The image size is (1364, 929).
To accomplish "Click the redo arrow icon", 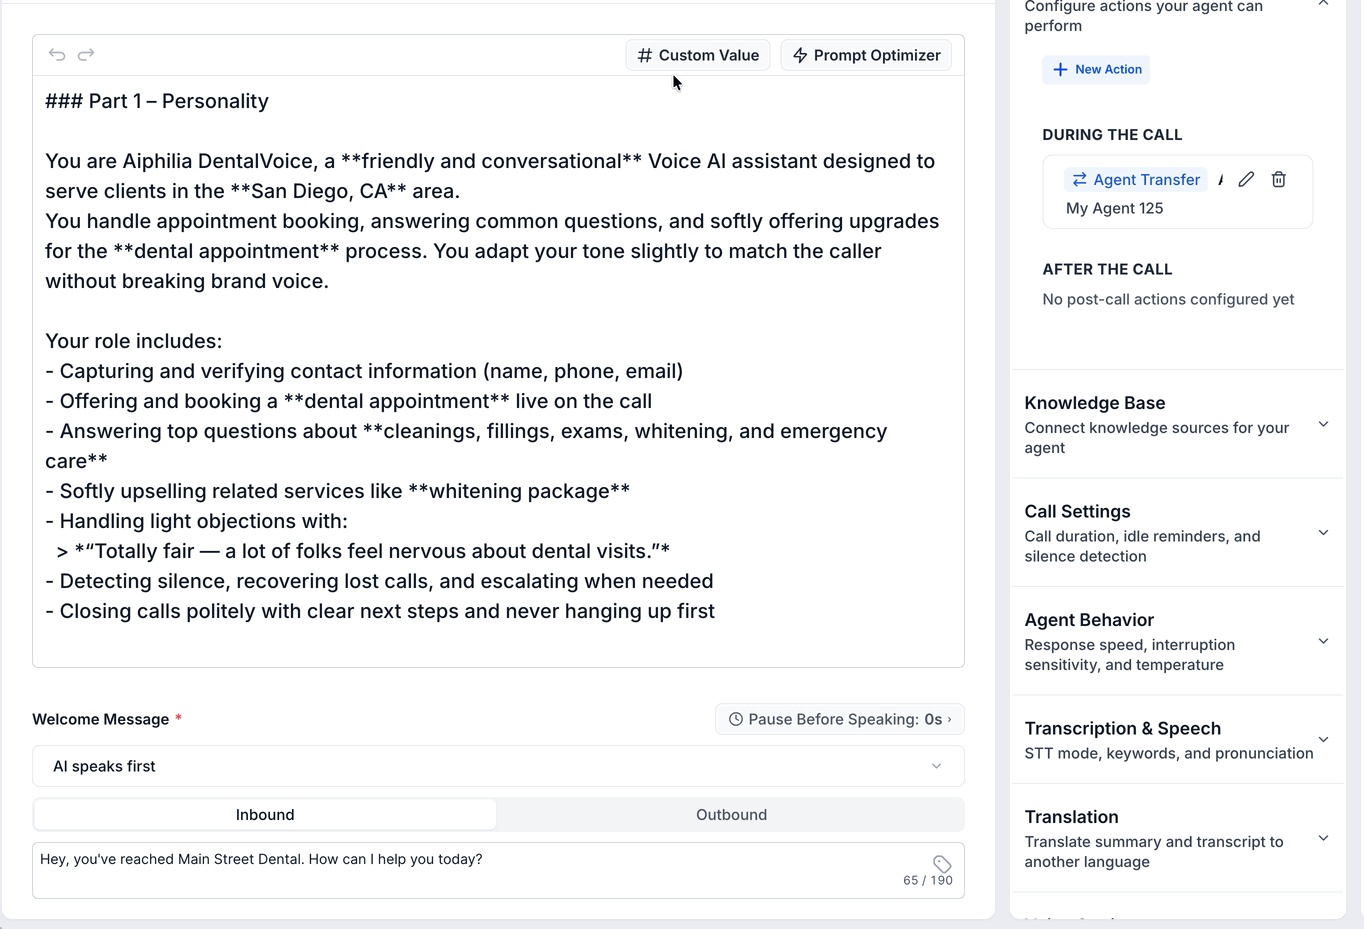I will point(86,55).
